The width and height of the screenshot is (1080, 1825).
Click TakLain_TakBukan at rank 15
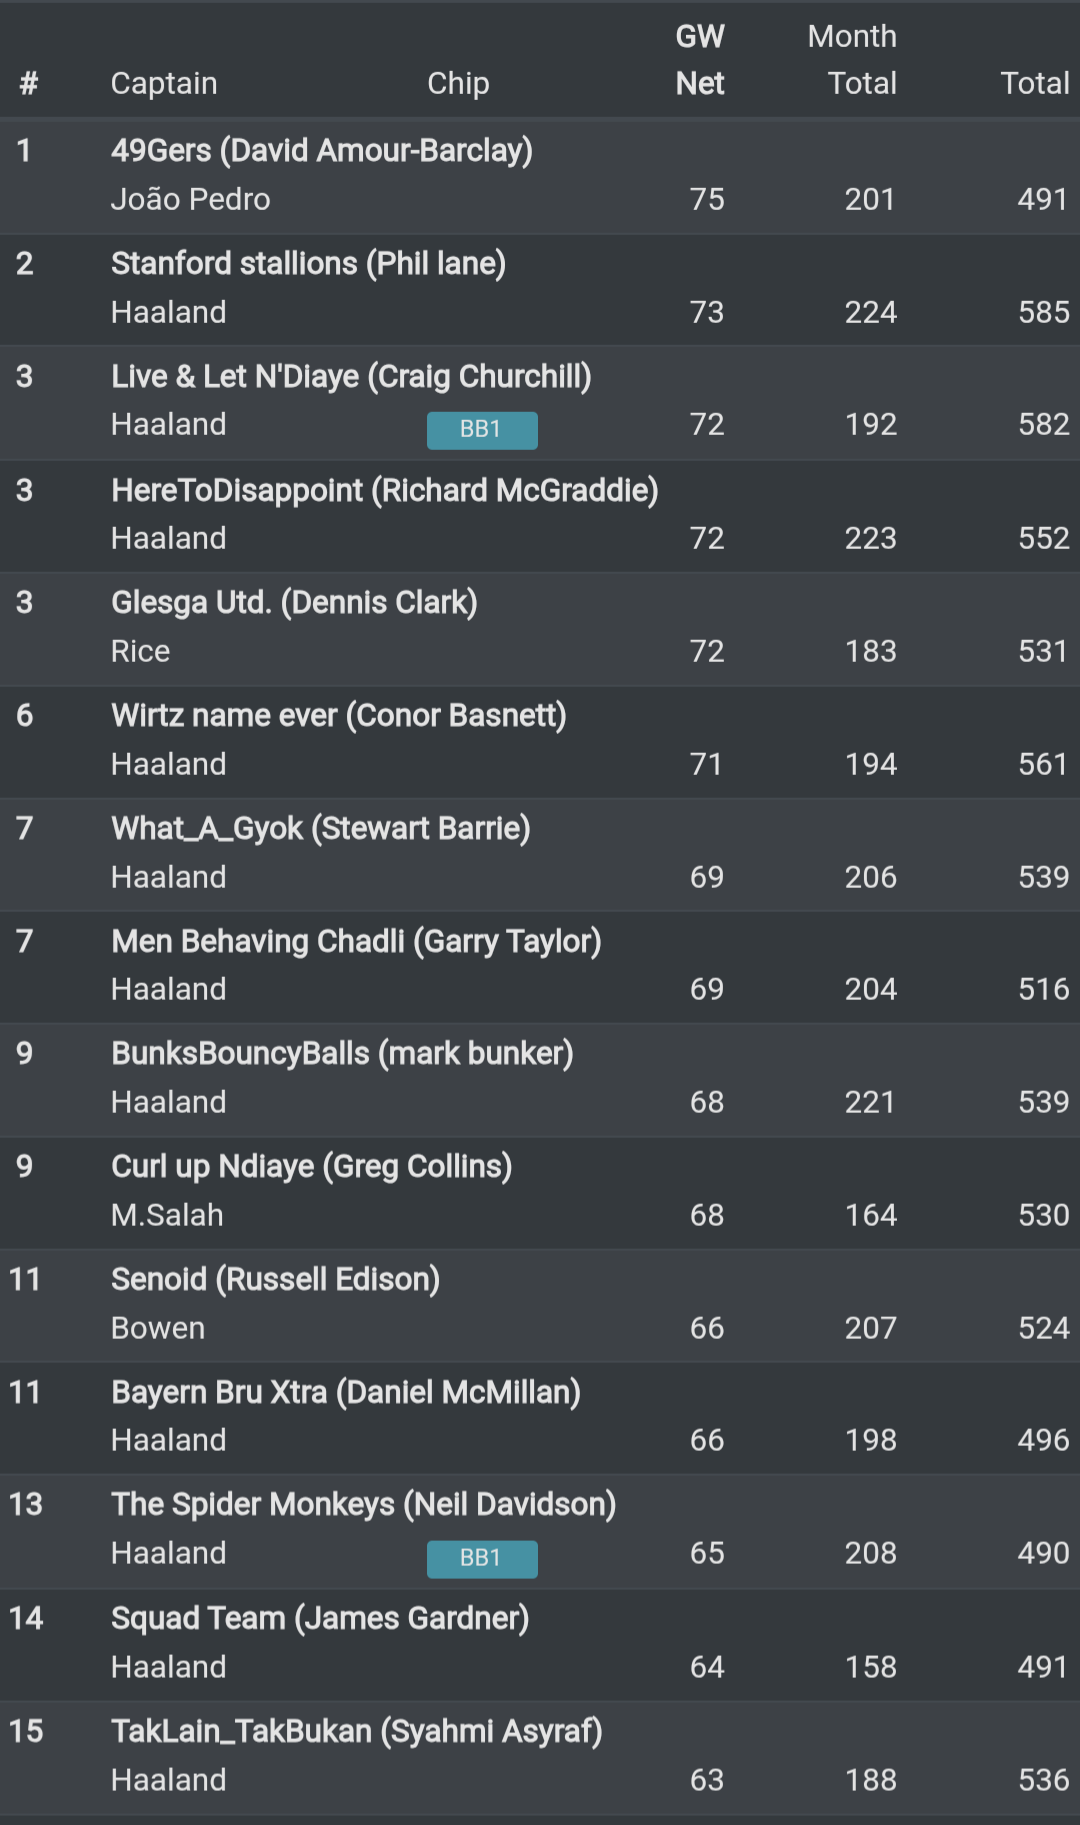point(354,1731)
